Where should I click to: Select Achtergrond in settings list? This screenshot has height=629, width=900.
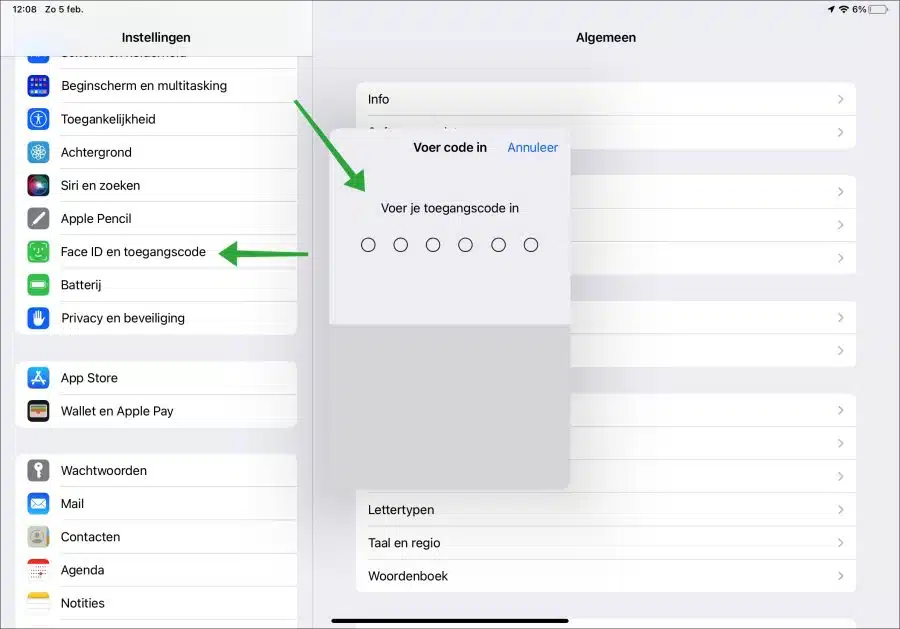pos(156,152)
